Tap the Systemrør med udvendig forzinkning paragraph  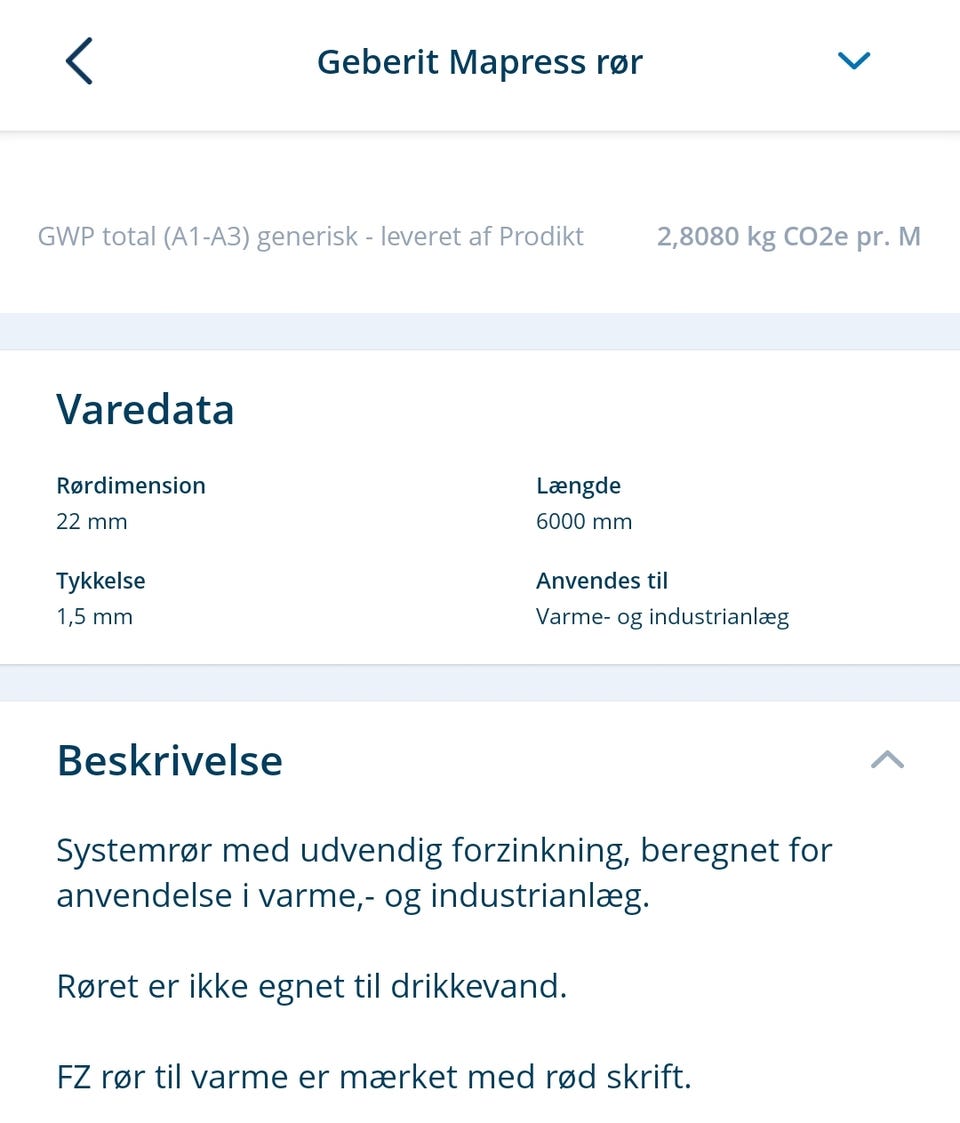click(x=444, y=851)
